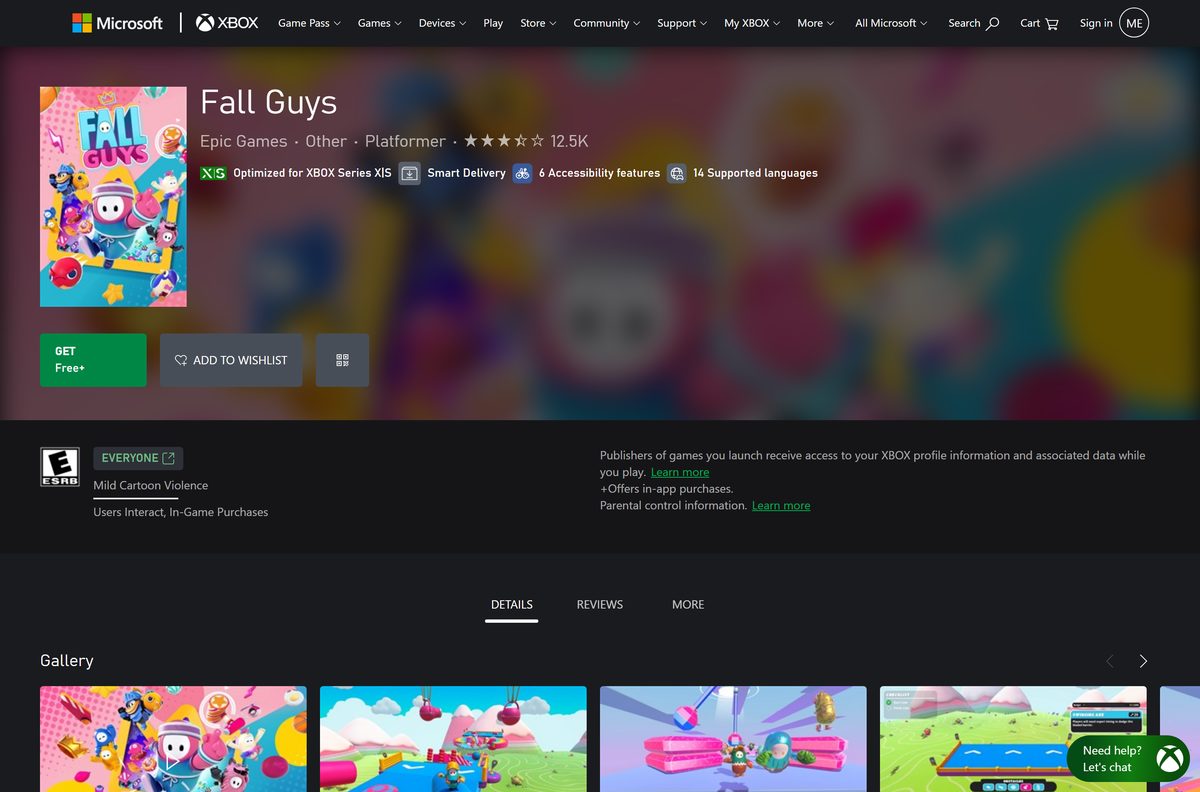
Task: Click the Fall Guys title heading
Action: coord(269,103)
